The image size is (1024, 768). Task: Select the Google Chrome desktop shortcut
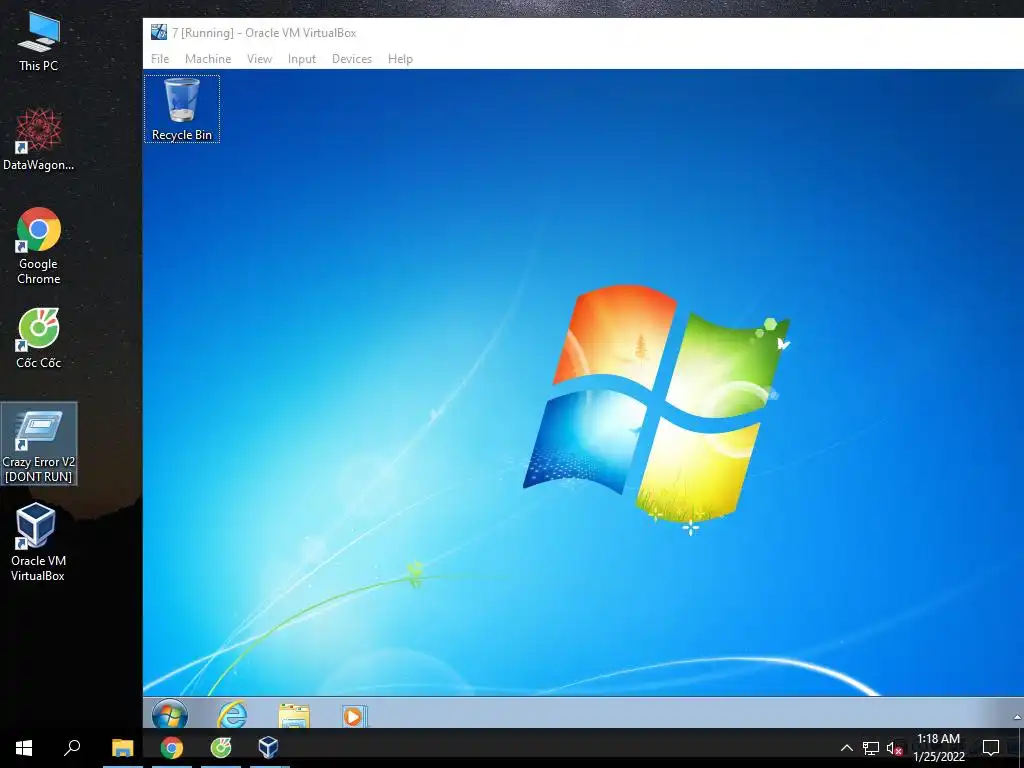click(x=39, y=246)
